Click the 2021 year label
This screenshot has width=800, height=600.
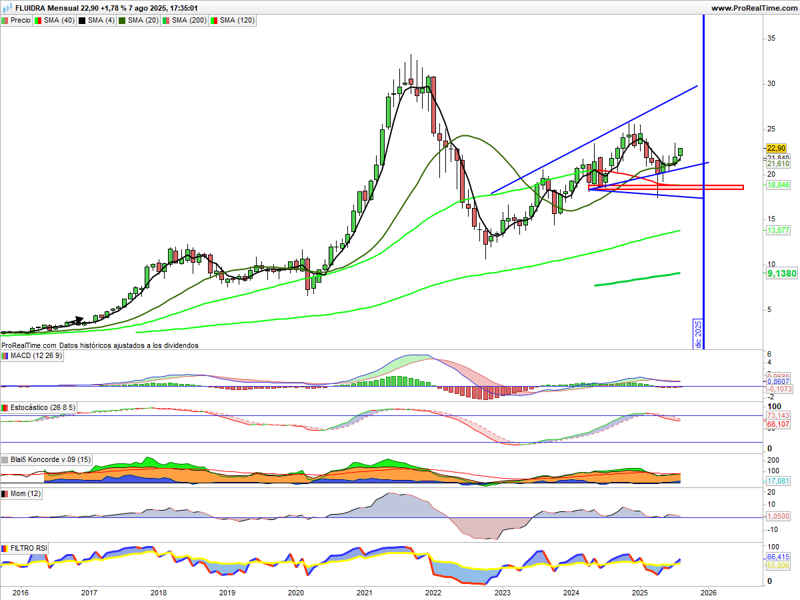tap(364, 593)
